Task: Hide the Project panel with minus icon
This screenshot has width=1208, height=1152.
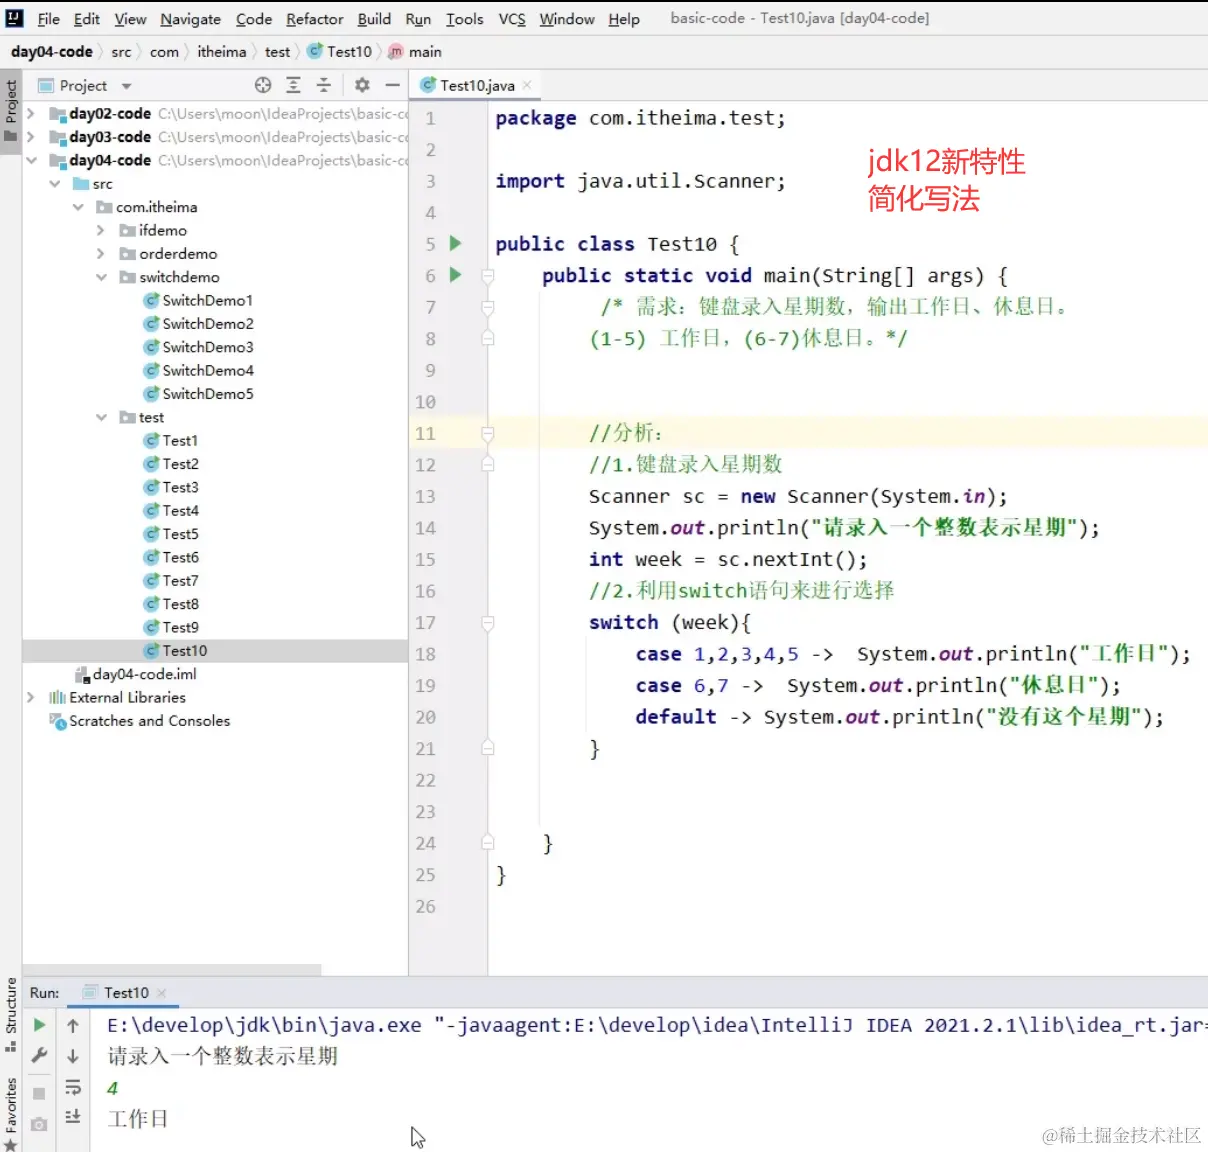Action: [x=392, y=85]
